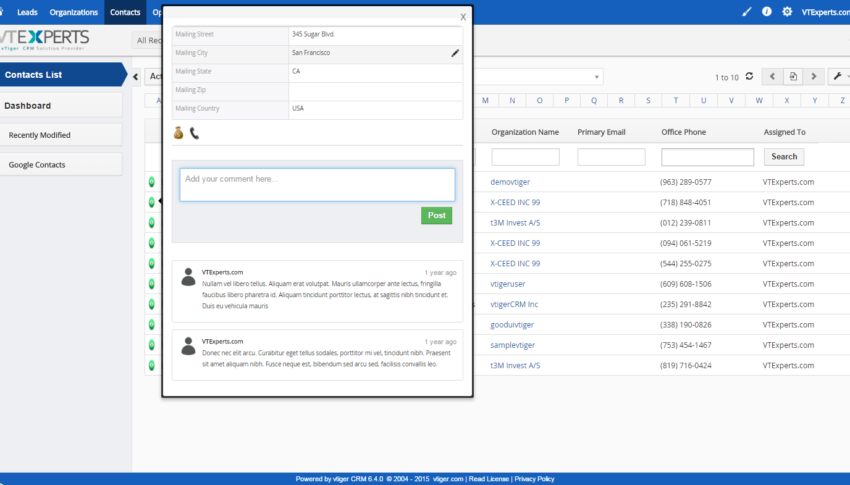Sort by Assigned To column header
850x485 pixels.
(x=784, y=132)
